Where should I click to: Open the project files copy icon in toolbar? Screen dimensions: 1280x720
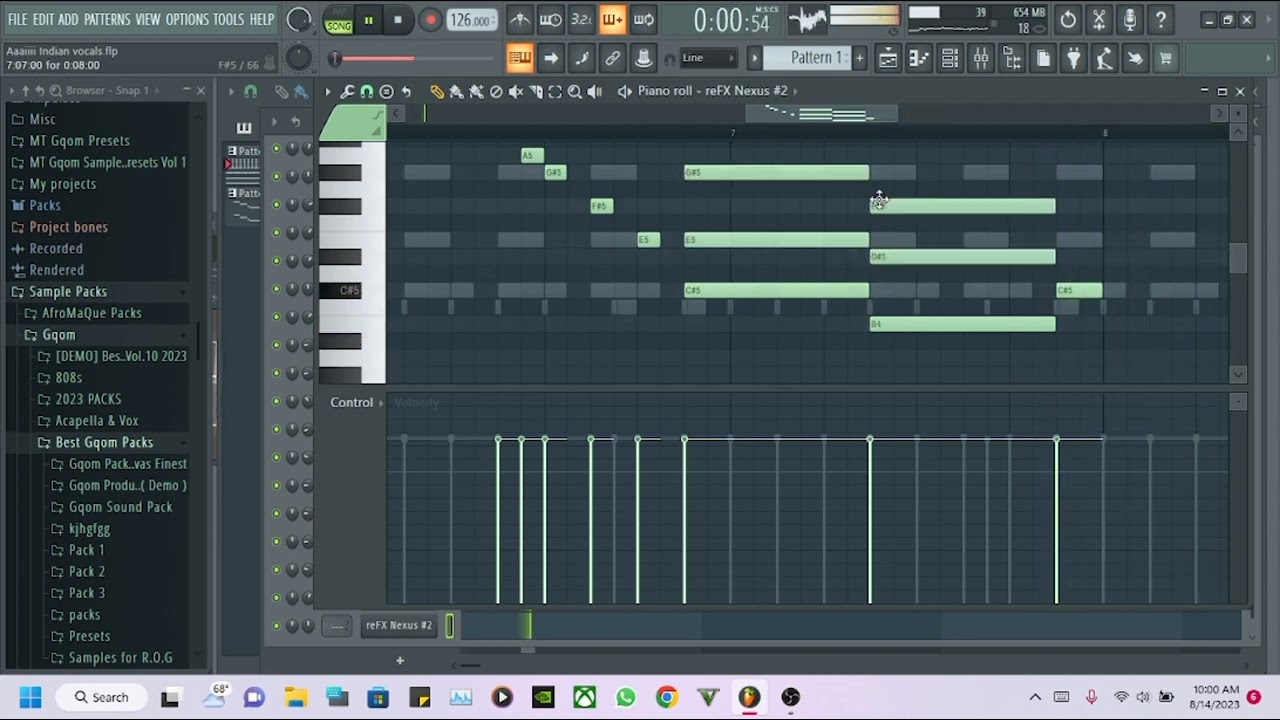tap(1043, 59)
